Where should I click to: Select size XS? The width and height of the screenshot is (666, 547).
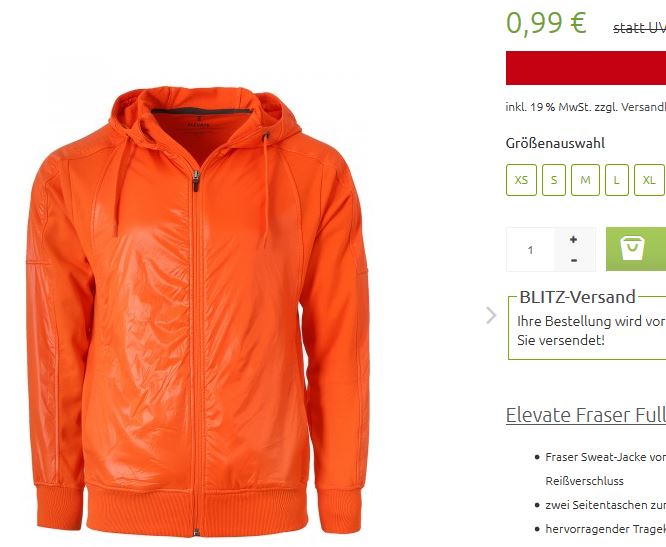[x=521, y=180]
